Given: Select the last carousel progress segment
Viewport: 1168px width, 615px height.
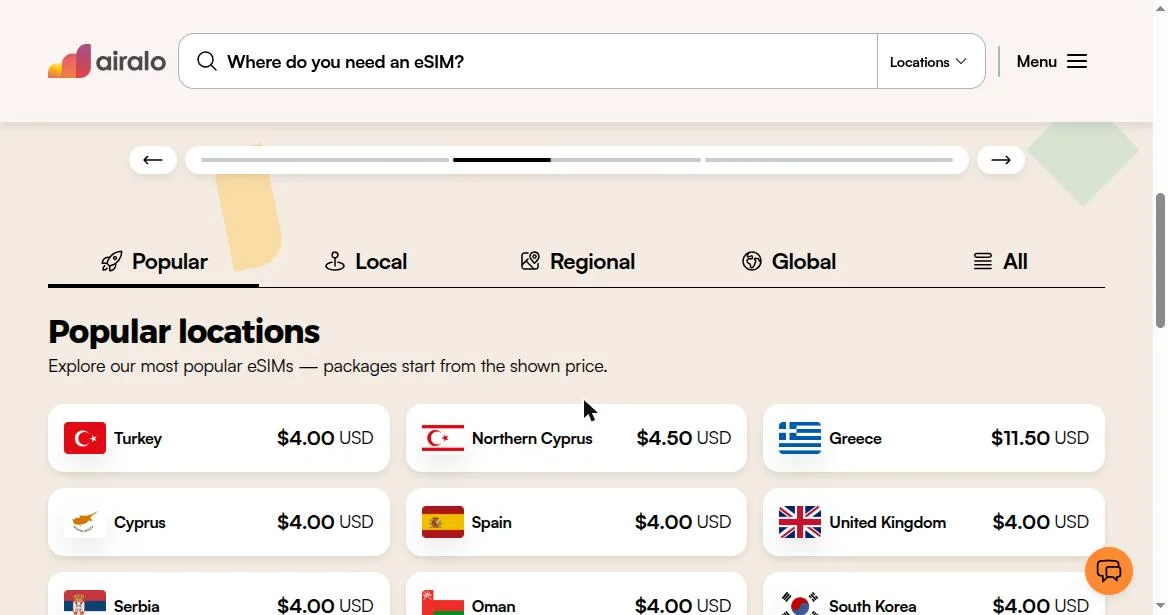Looking at the screenshot, I should click(829, 160).
